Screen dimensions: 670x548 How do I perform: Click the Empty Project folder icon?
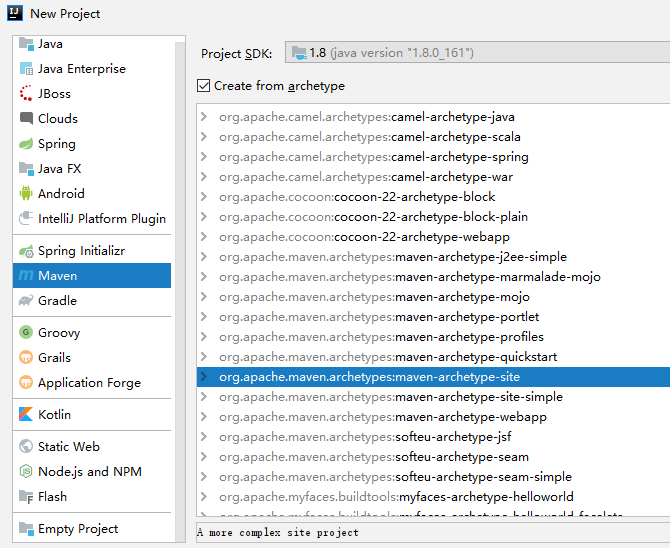coord(26,529)
